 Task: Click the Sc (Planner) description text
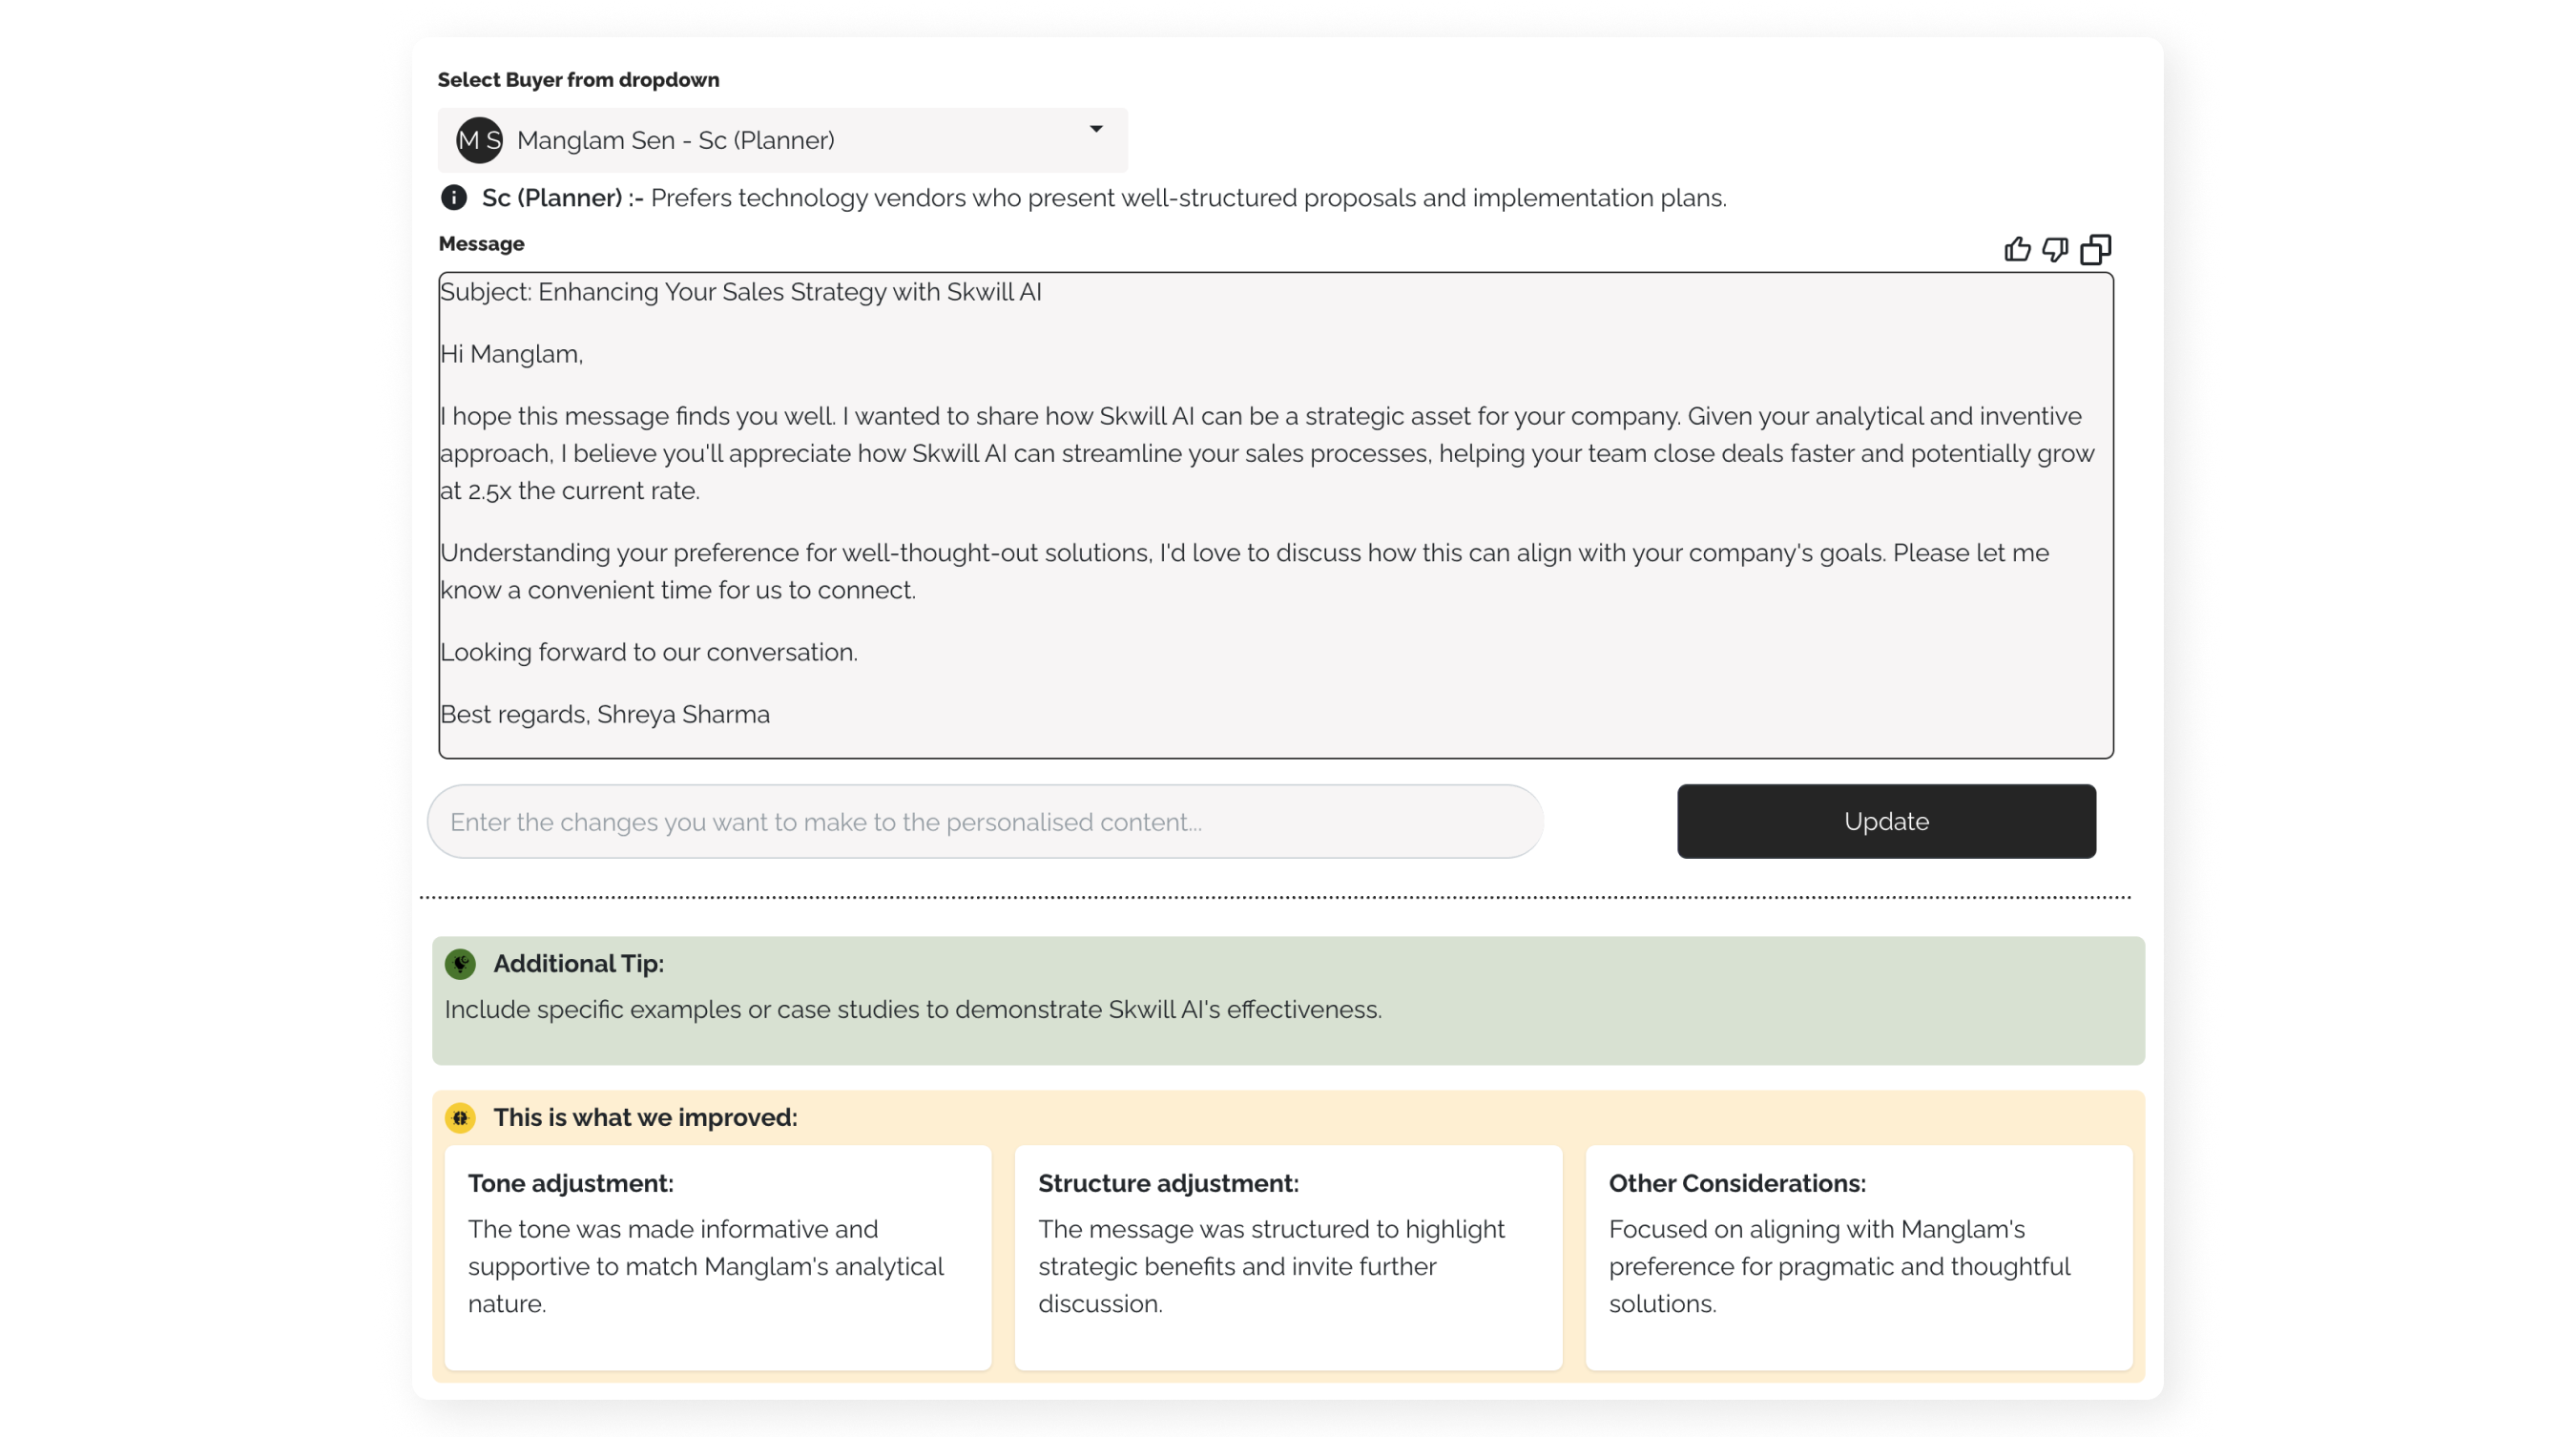click(x=1188, y=198)
